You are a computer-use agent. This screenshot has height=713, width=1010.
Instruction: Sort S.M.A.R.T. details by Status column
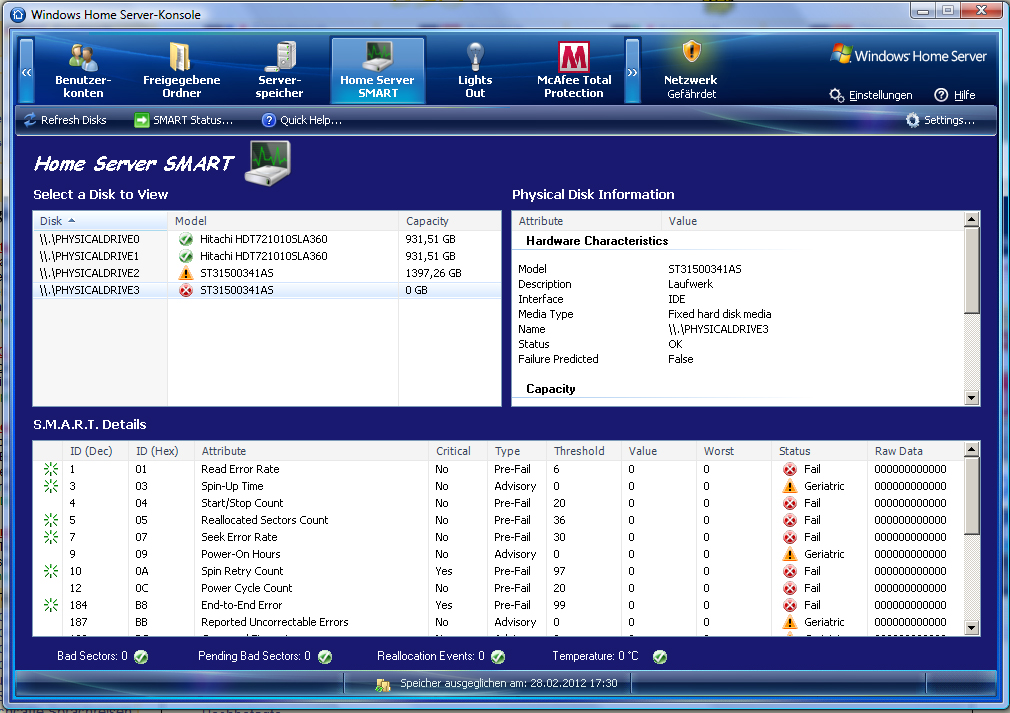coord(819,451)
